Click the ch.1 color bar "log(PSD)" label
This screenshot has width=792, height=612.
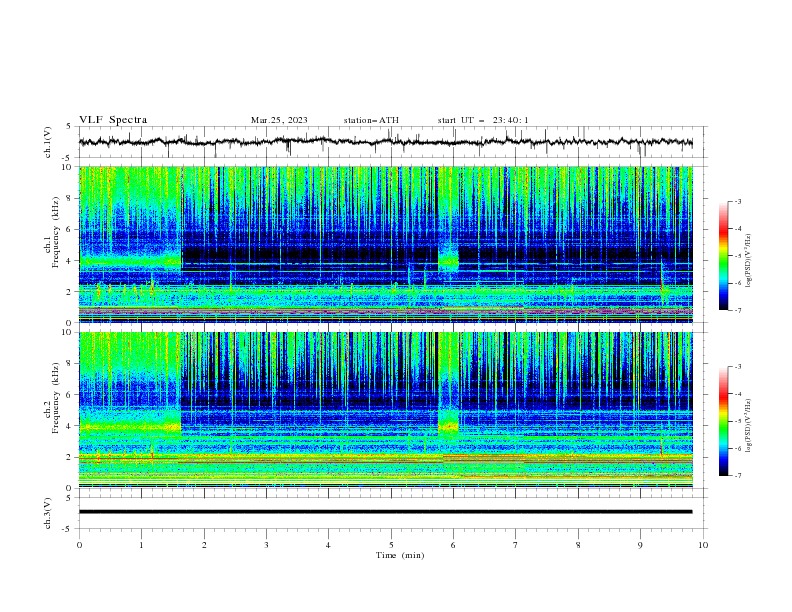[x=750, y=261]
